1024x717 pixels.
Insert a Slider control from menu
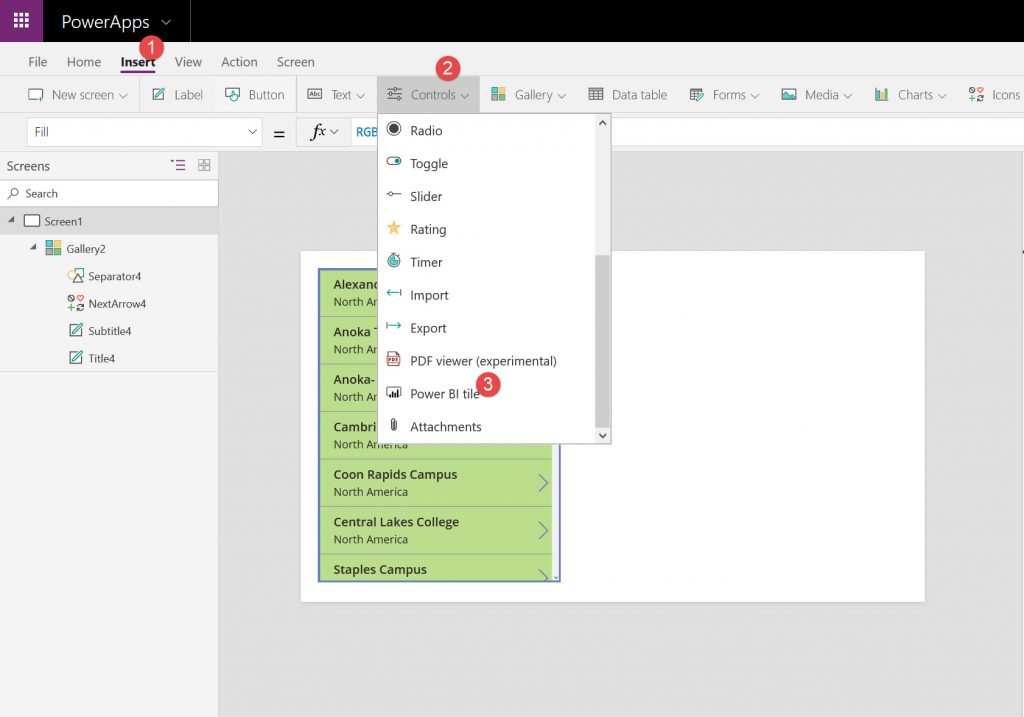click(x=426, y=197)
